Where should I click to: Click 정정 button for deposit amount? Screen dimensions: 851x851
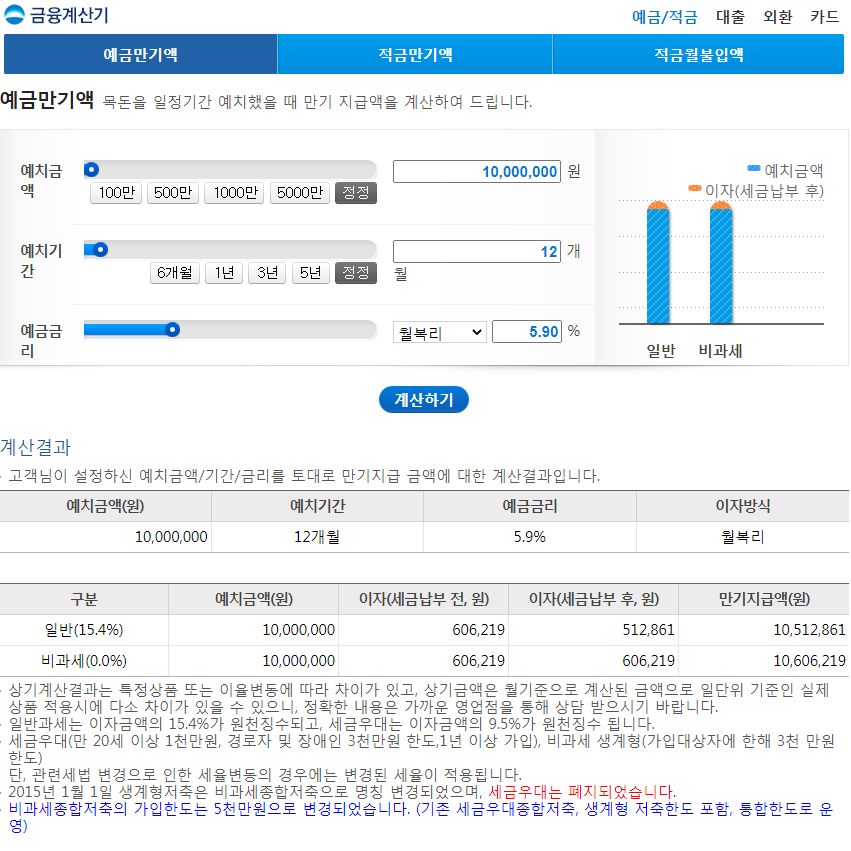355,193
